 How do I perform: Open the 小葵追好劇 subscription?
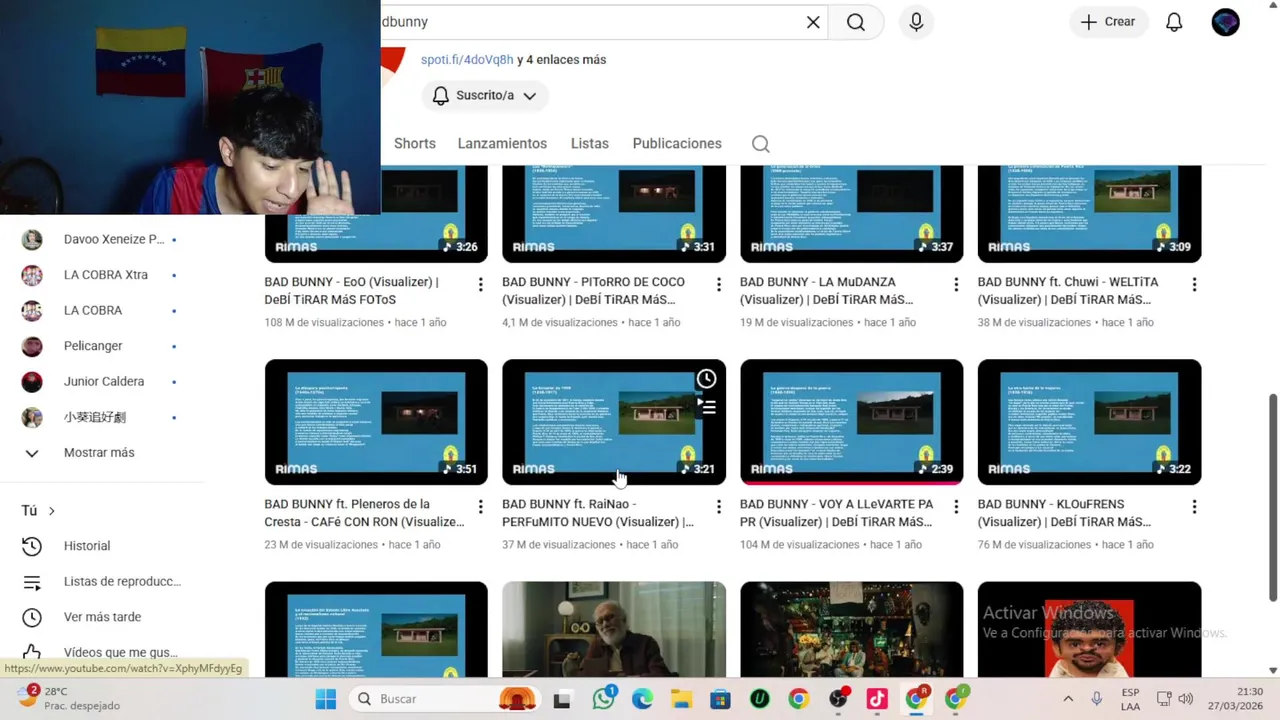click(100, 417)
